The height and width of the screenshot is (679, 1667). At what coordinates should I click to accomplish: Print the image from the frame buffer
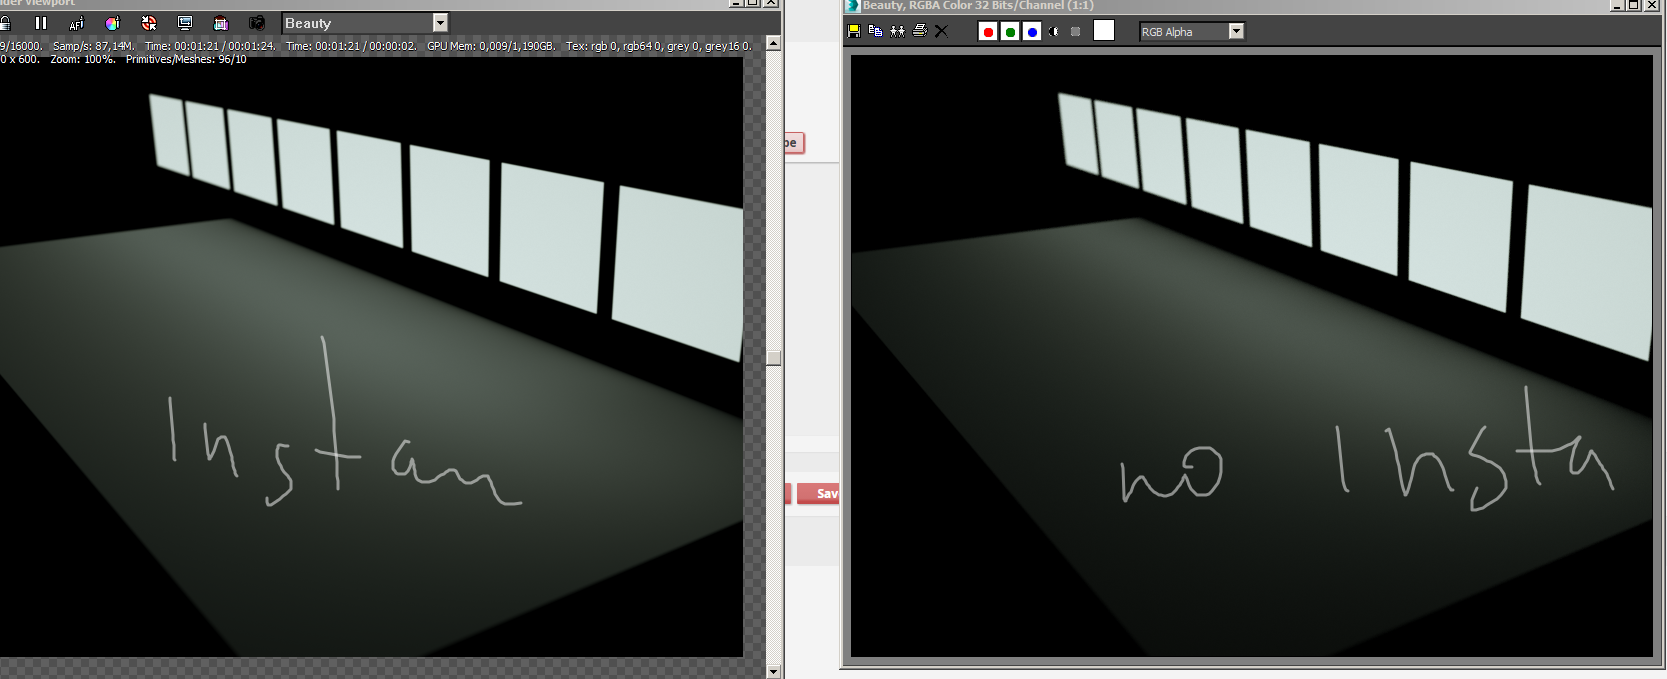coord(920,31)
